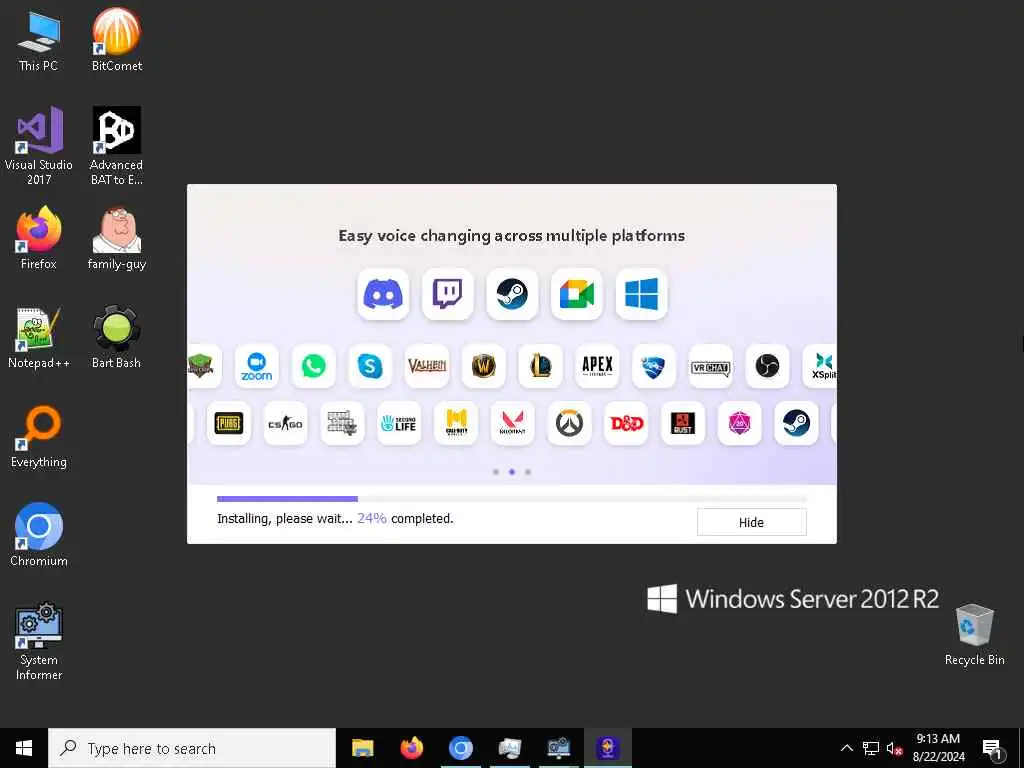Select the Visual Studio 2017 desktop shortcut
The image size is (1024, 768).
pos(39,146)
